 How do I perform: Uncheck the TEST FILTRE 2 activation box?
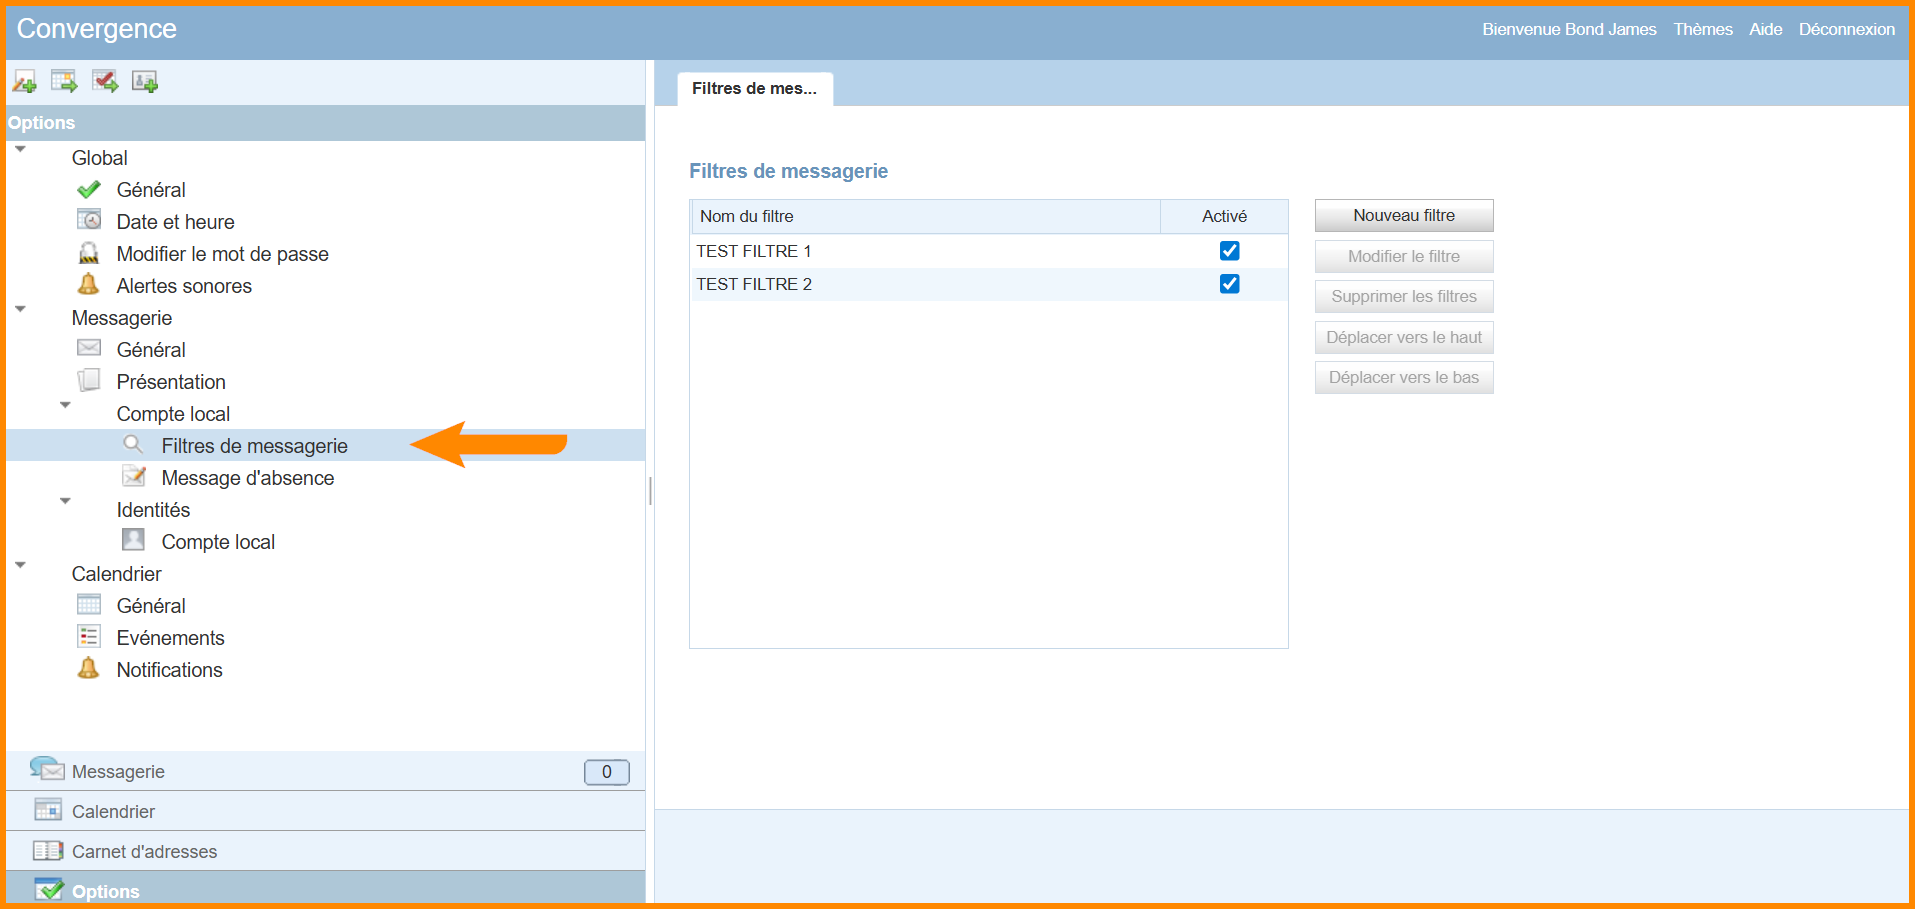1229,284
